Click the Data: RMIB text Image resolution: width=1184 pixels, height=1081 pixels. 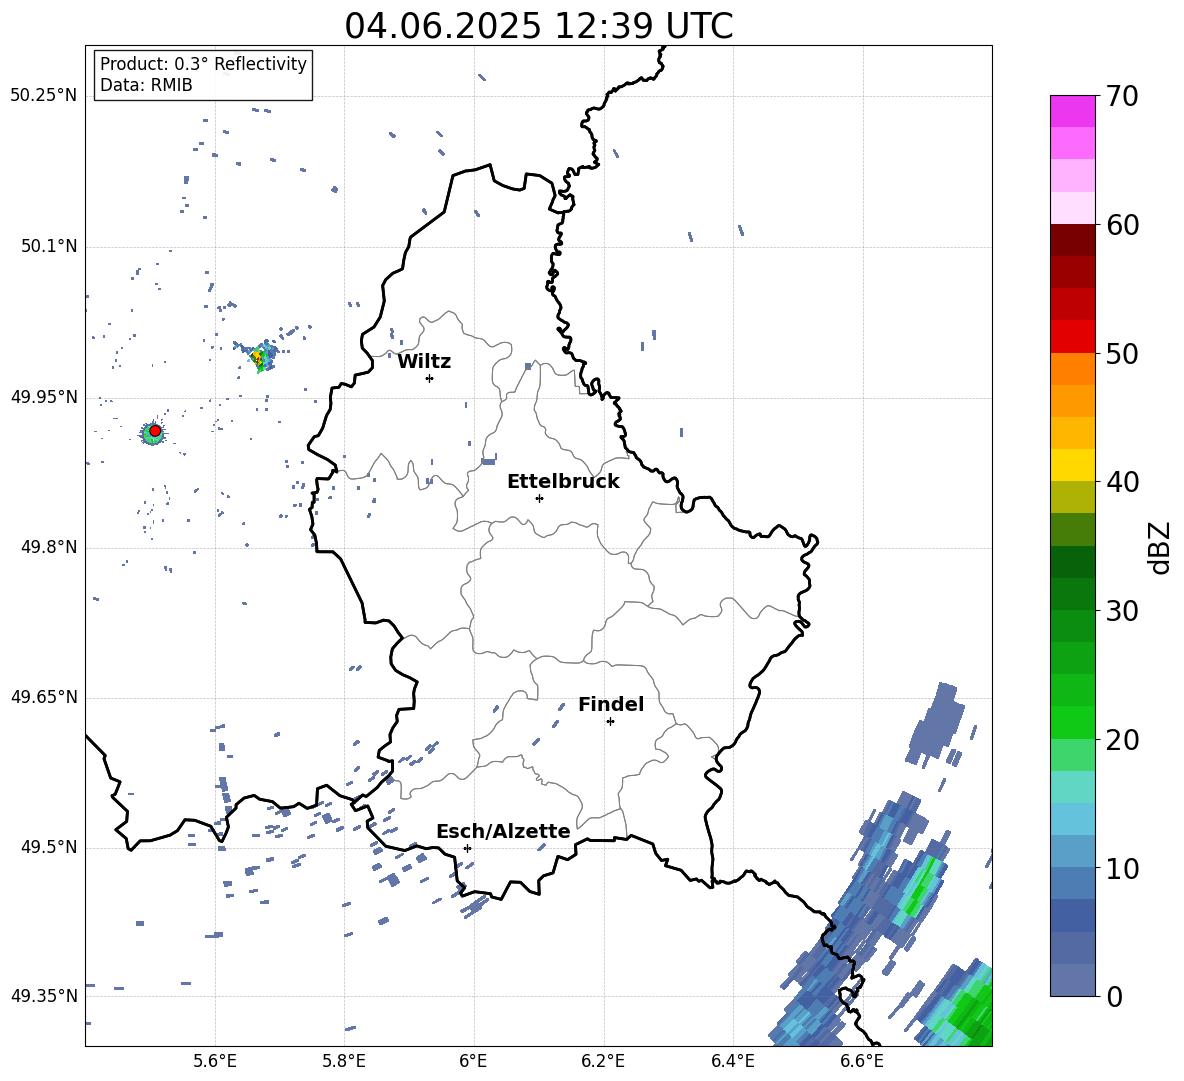pyautogui.click(x=146, y=85)
